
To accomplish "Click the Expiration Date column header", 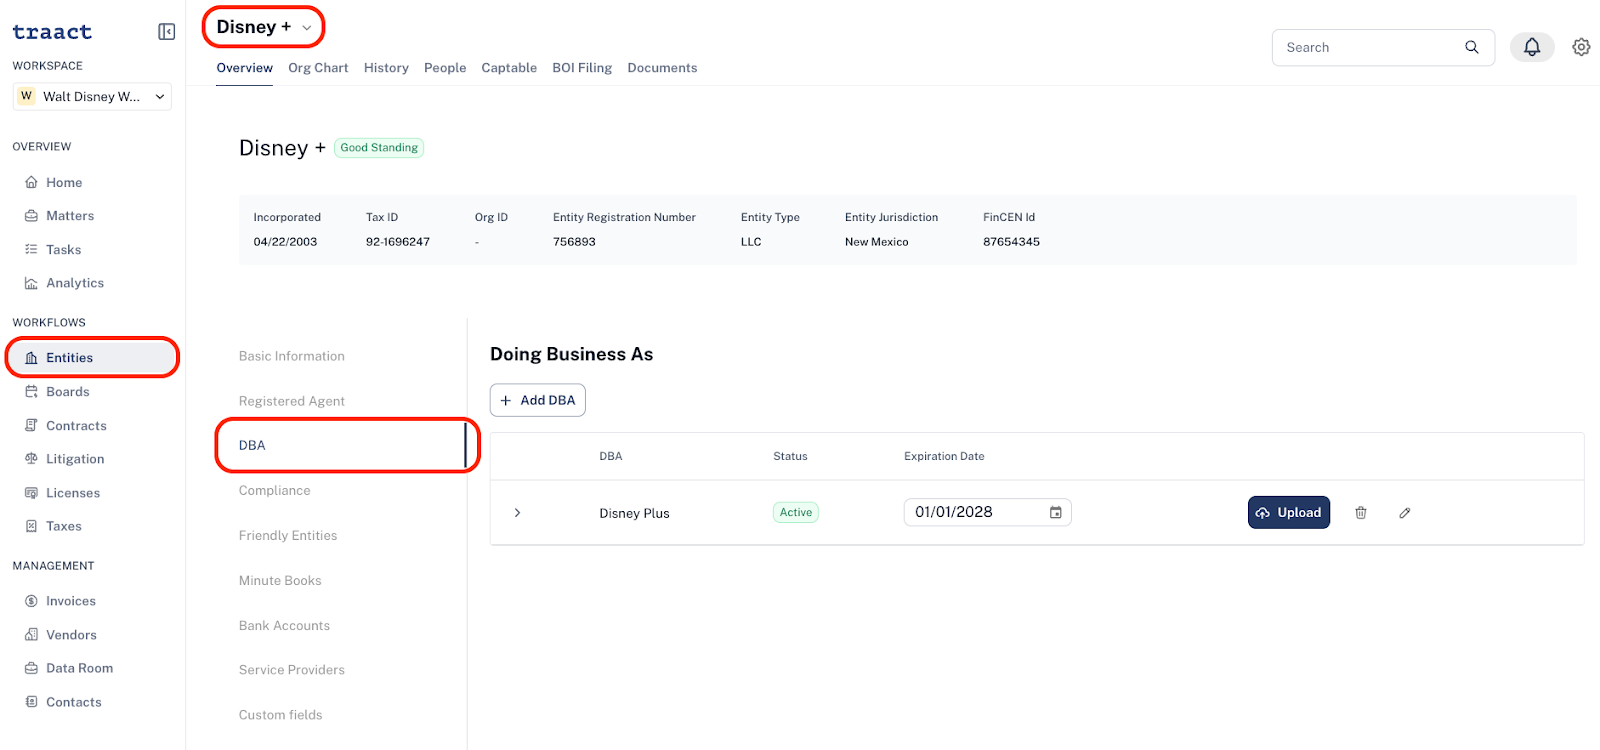I will pos(944,456).
